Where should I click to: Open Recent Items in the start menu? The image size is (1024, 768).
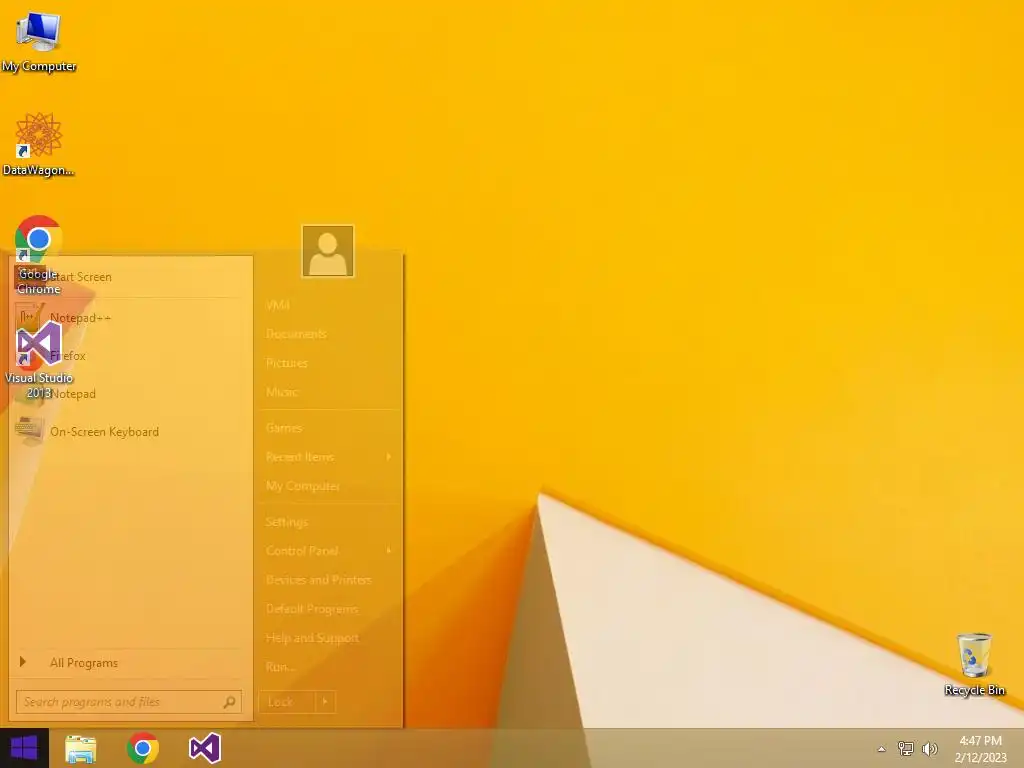pos(329,457)
